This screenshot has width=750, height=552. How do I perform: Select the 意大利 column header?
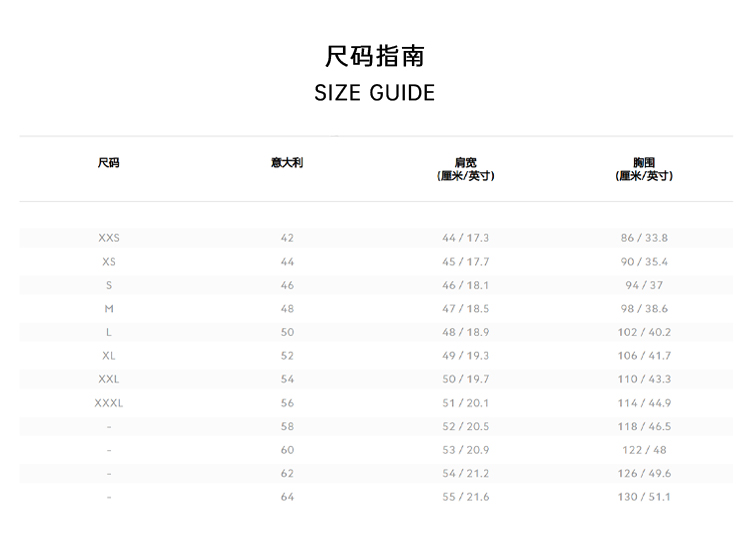pyautogui.click(x=287, y=163)
